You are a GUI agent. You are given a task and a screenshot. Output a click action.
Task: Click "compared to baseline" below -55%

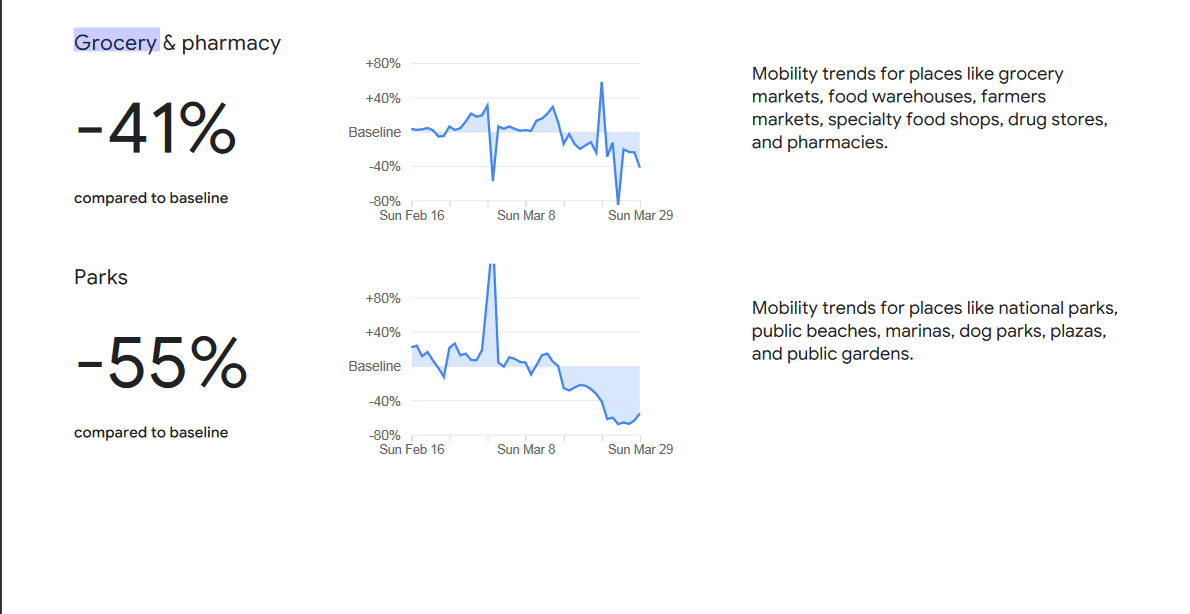[151, 432]
